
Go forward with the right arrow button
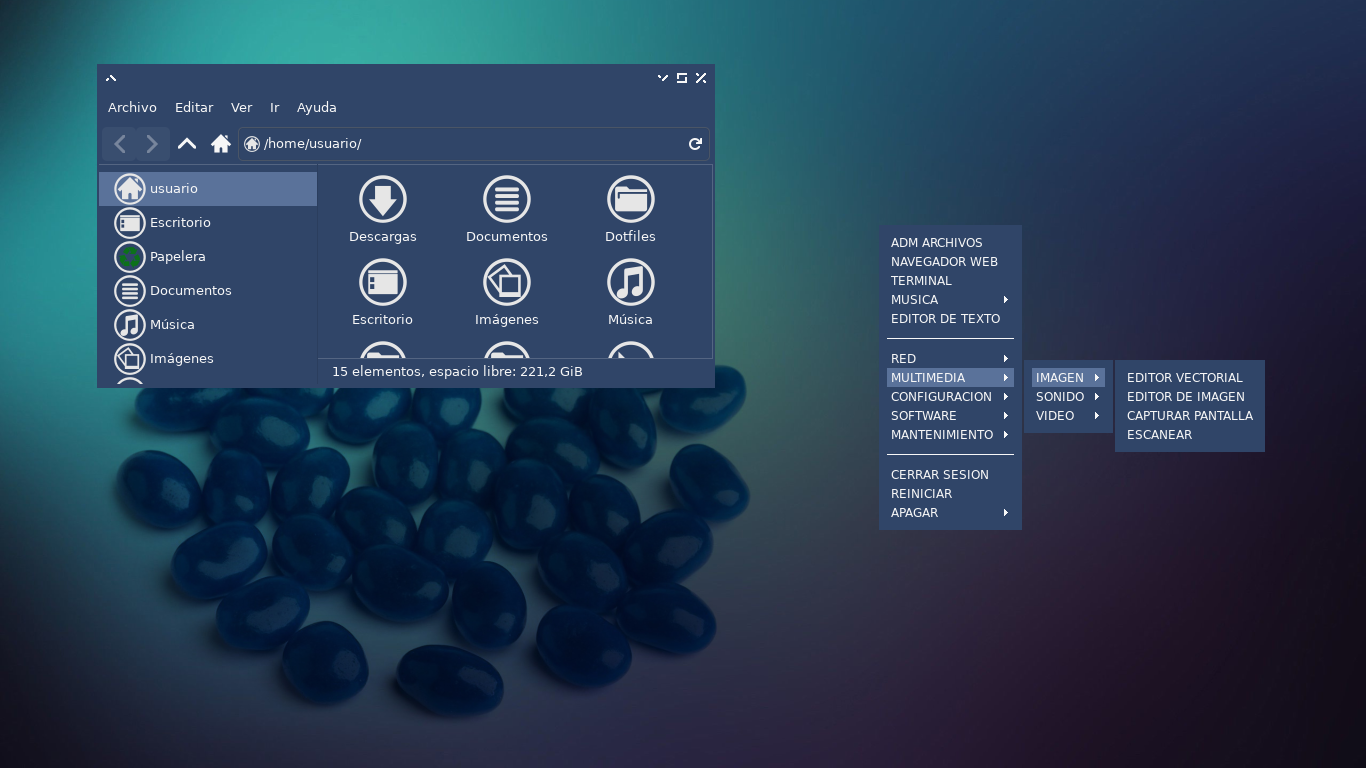(x=152, y=144)
